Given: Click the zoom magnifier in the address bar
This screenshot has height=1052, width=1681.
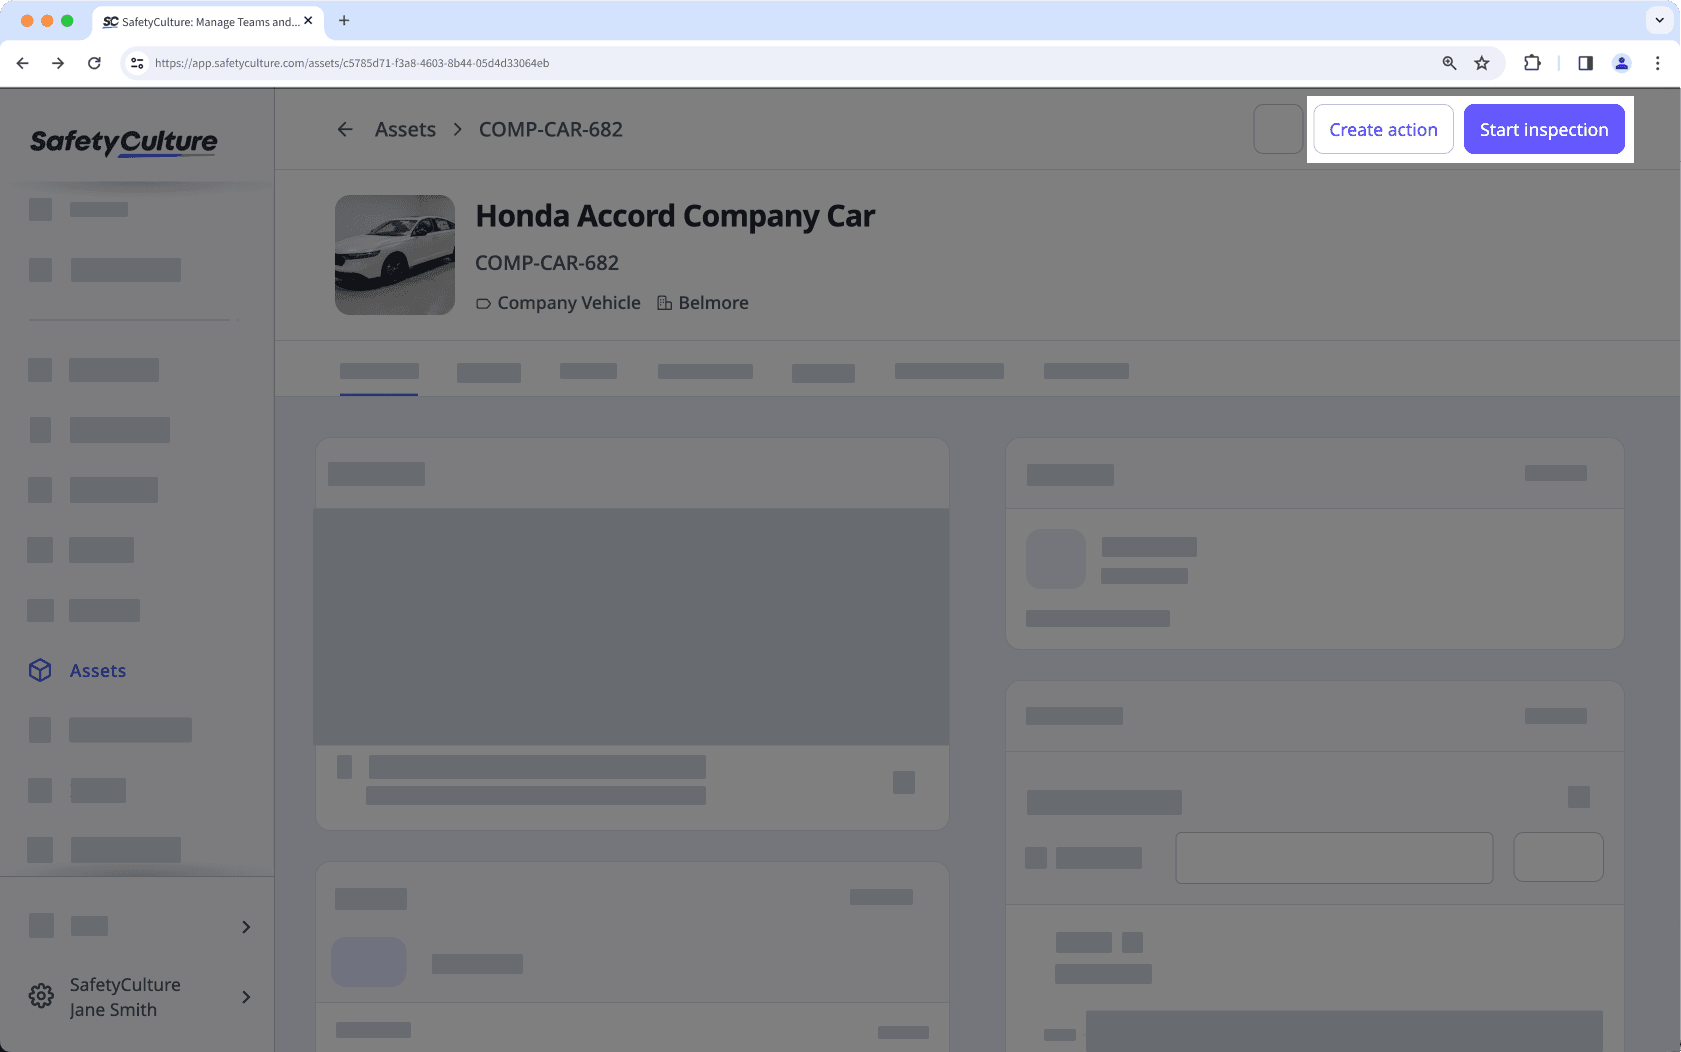Looking at the screenshot, I should [1449, 63].
